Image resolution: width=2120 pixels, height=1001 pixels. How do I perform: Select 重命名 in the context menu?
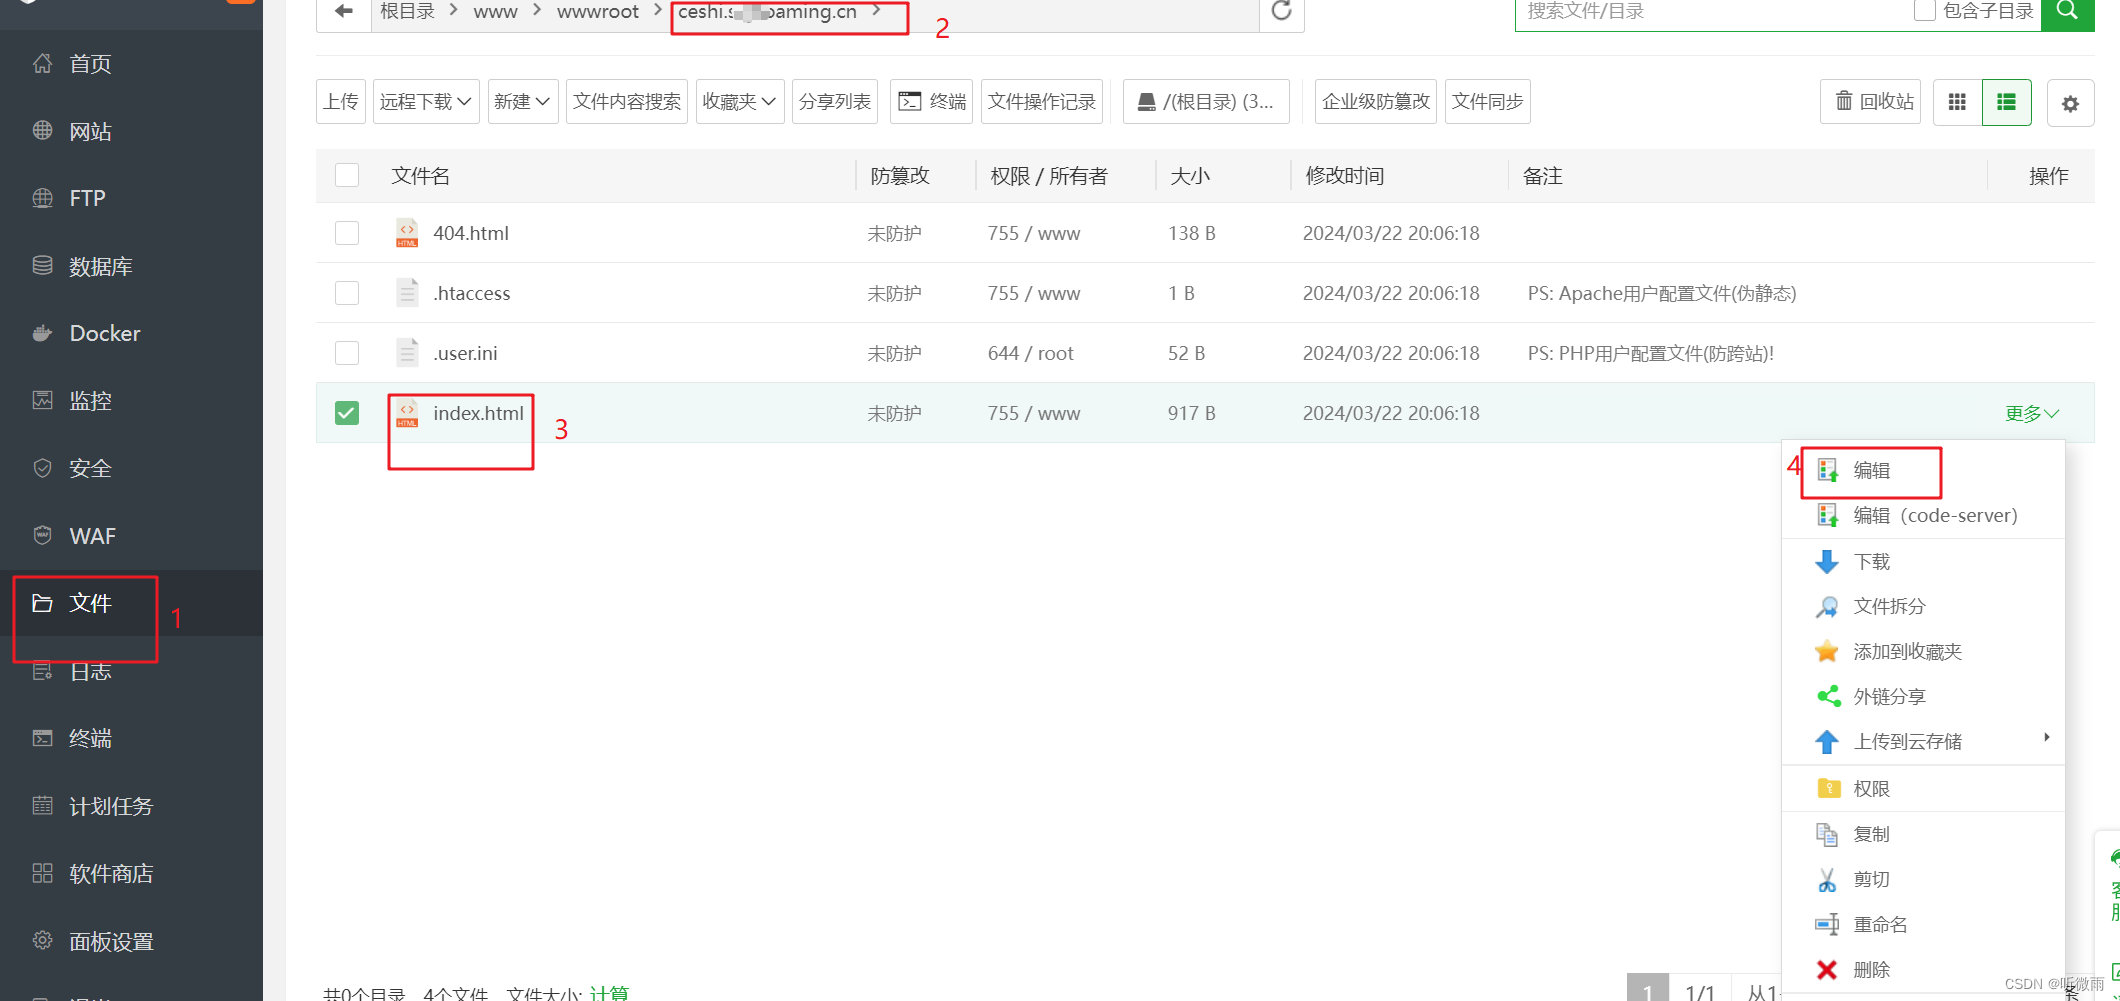[x=1923, y=924]
